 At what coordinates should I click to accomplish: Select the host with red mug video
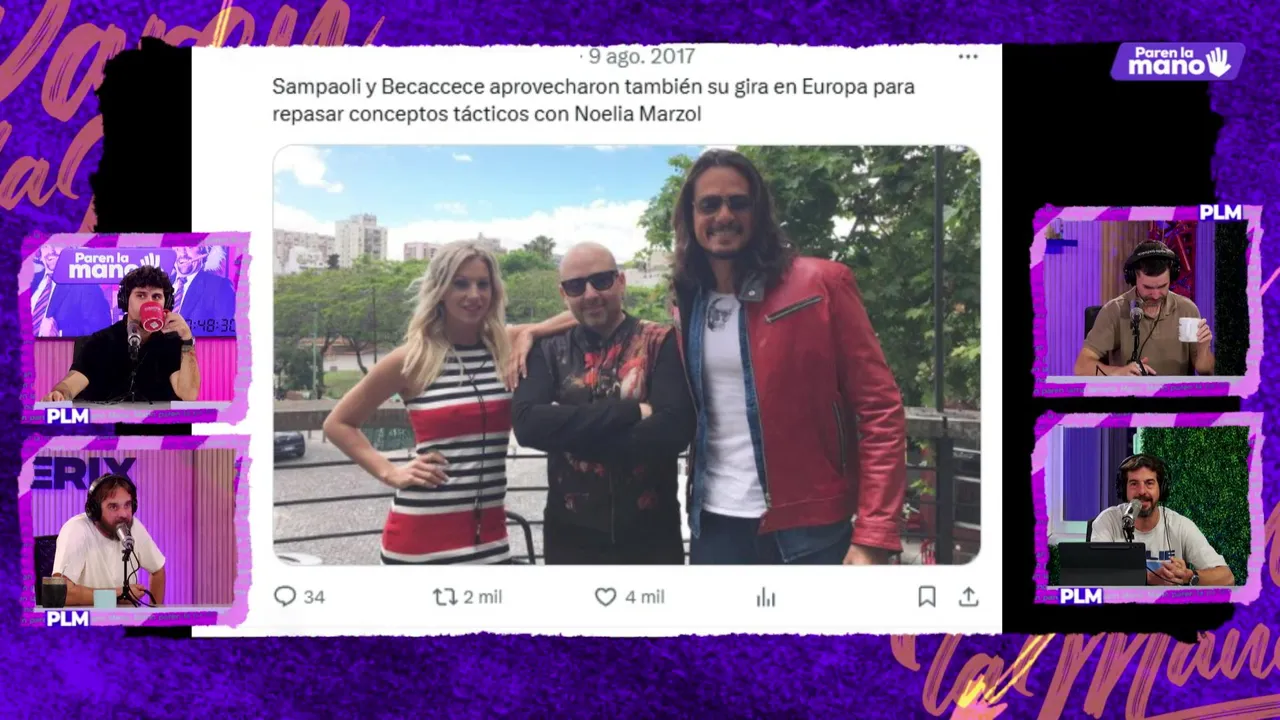coord(135,325)
